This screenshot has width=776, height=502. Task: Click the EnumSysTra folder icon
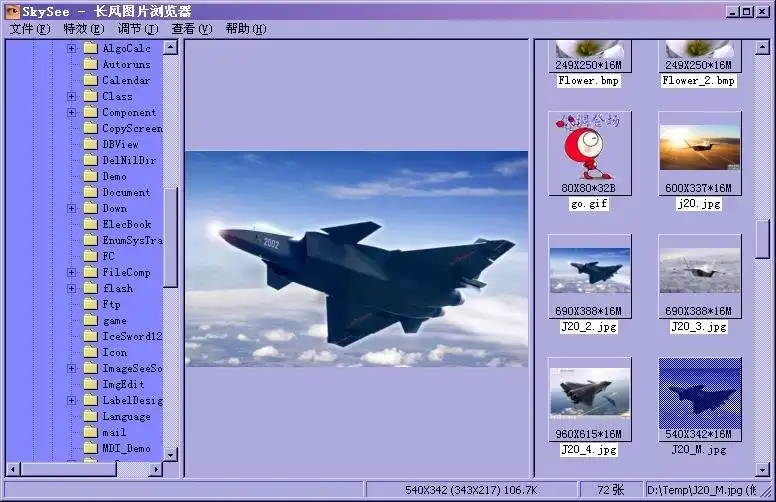91,240
